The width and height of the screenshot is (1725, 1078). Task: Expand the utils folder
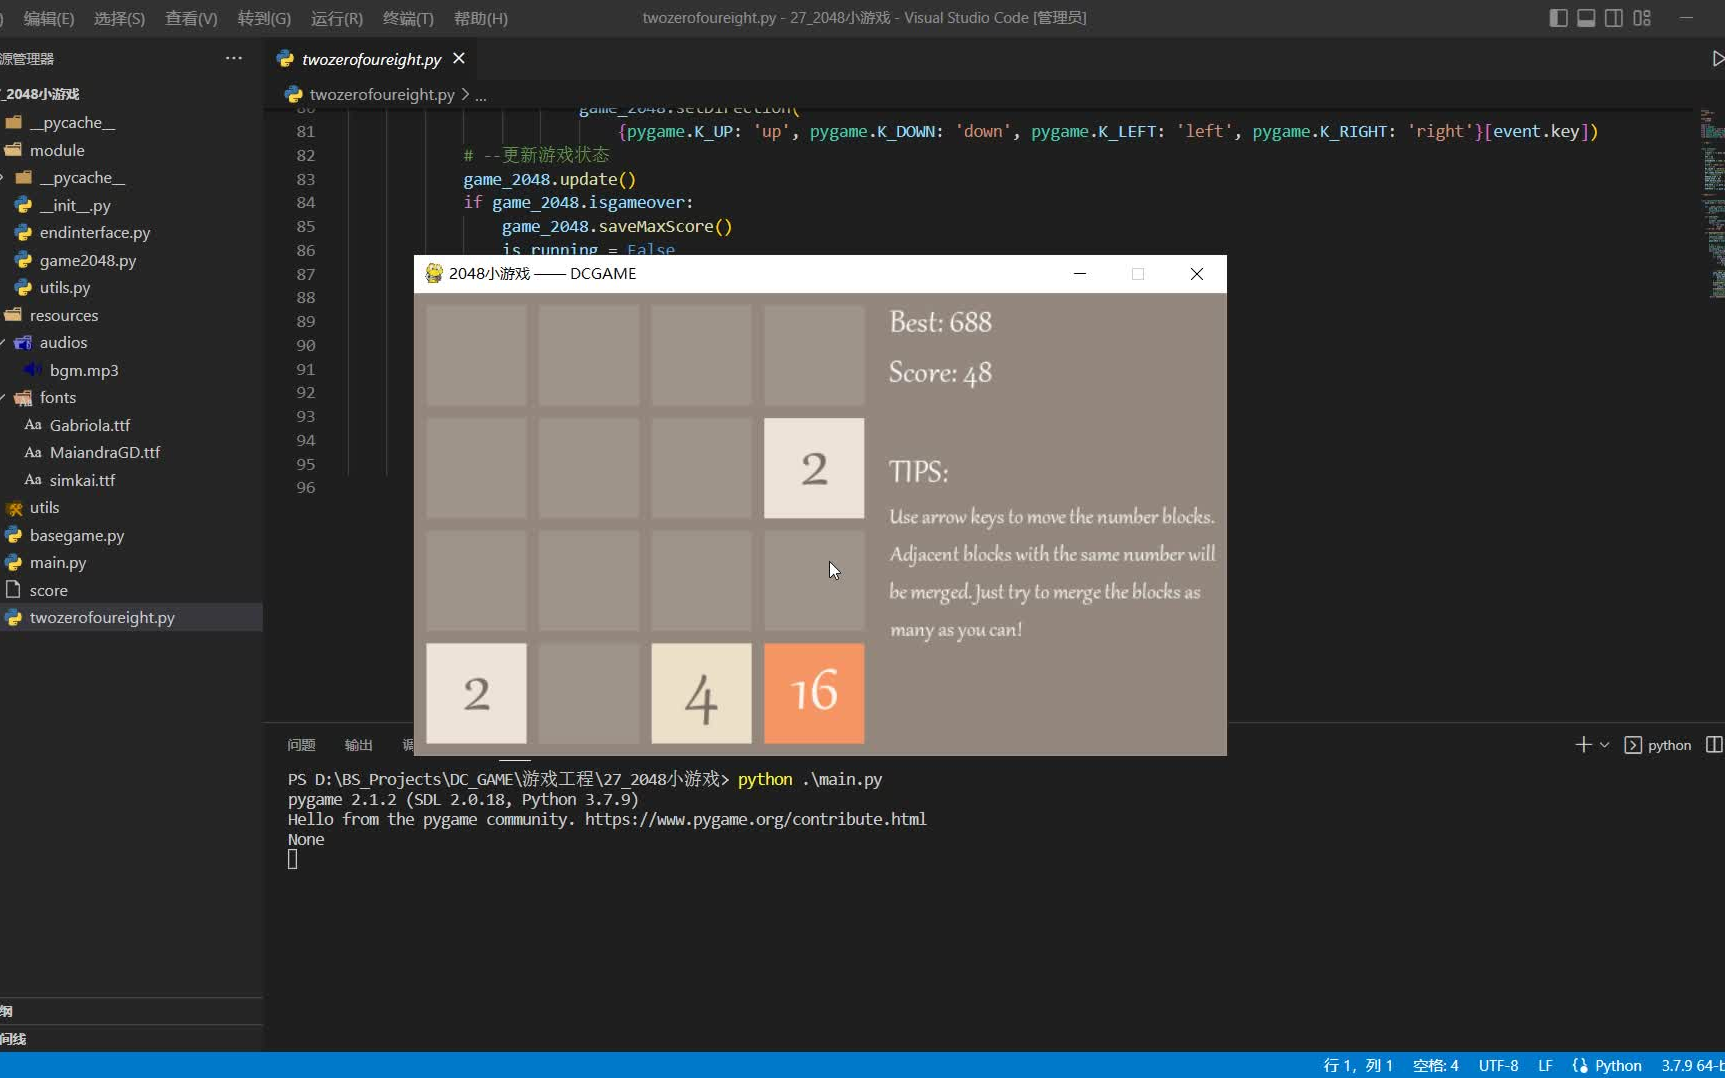[44, 507]
